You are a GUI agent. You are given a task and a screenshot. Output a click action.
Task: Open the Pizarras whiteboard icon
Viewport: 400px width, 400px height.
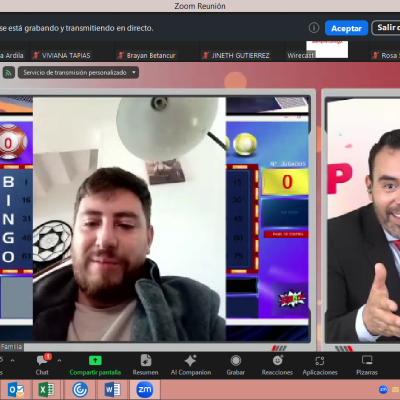click(367, 360)
